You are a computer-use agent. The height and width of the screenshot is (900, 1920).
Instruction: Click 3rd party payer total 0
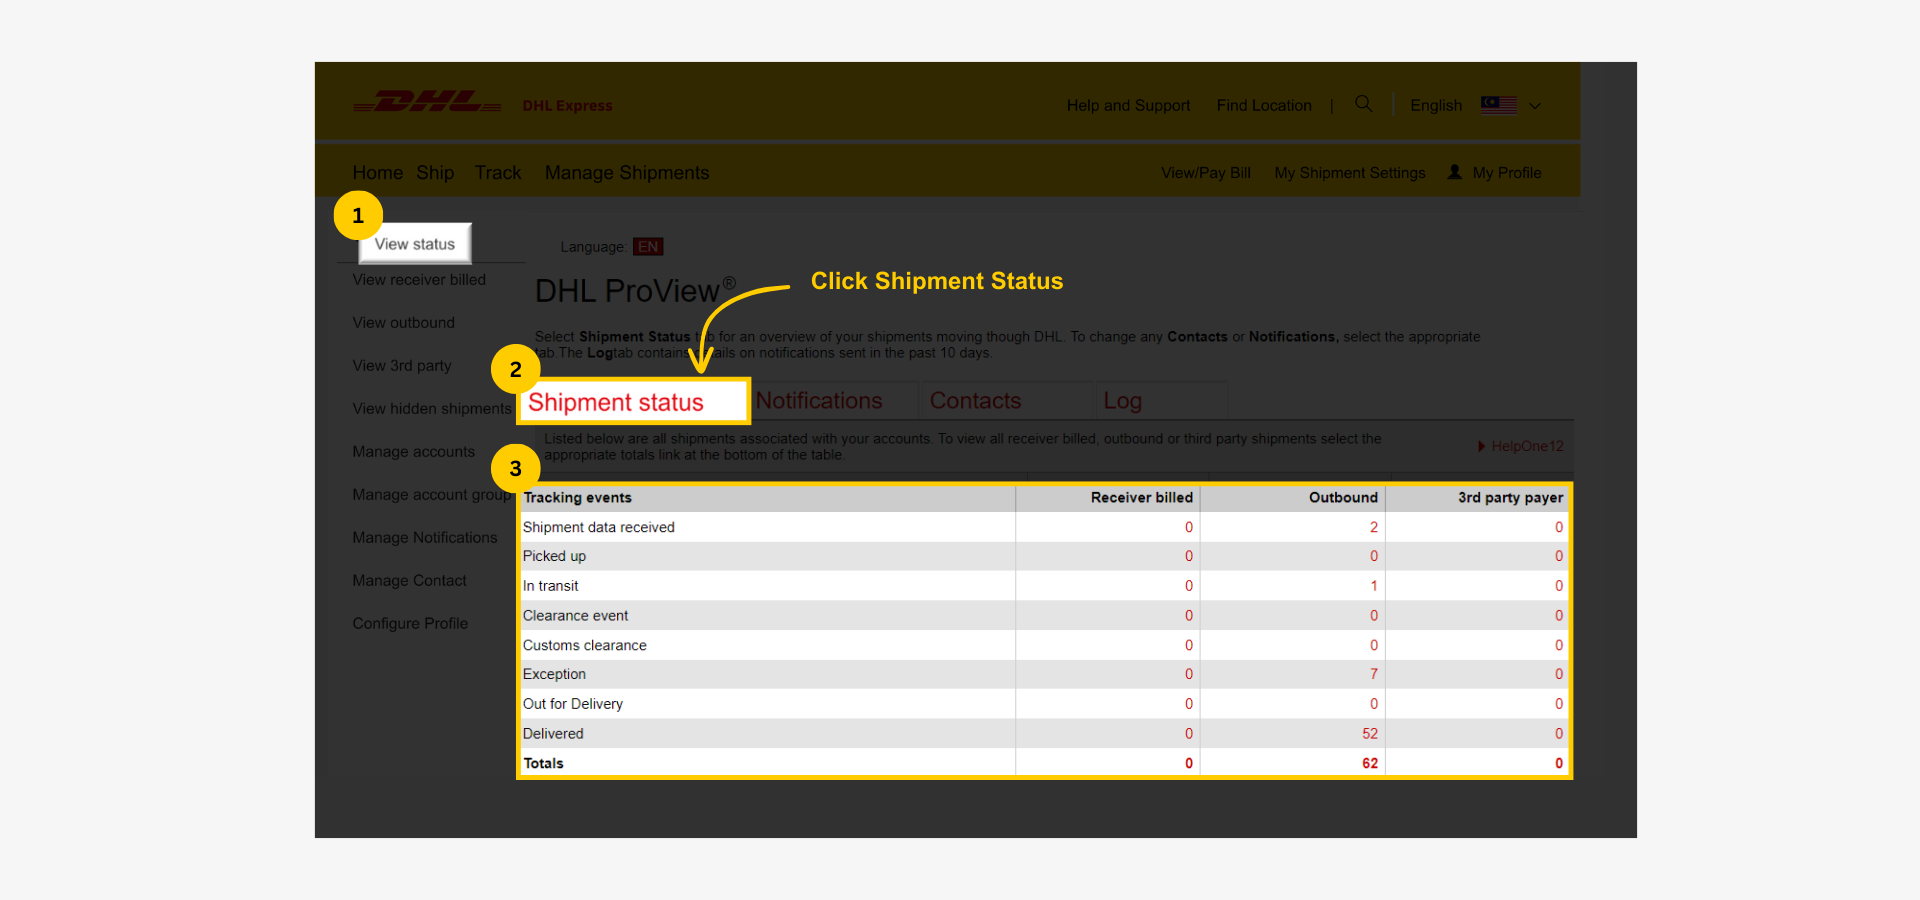[1559, 763]
